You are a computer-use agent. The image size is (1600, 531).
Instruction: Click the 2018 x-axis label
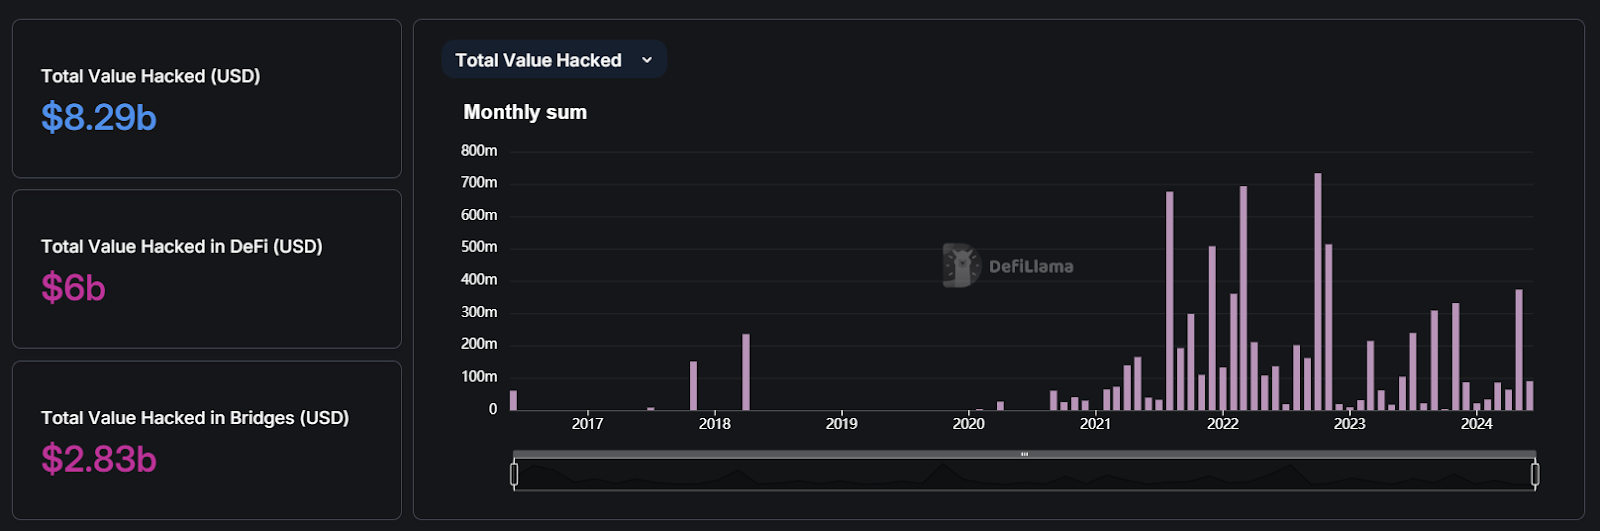pos(714,424)
